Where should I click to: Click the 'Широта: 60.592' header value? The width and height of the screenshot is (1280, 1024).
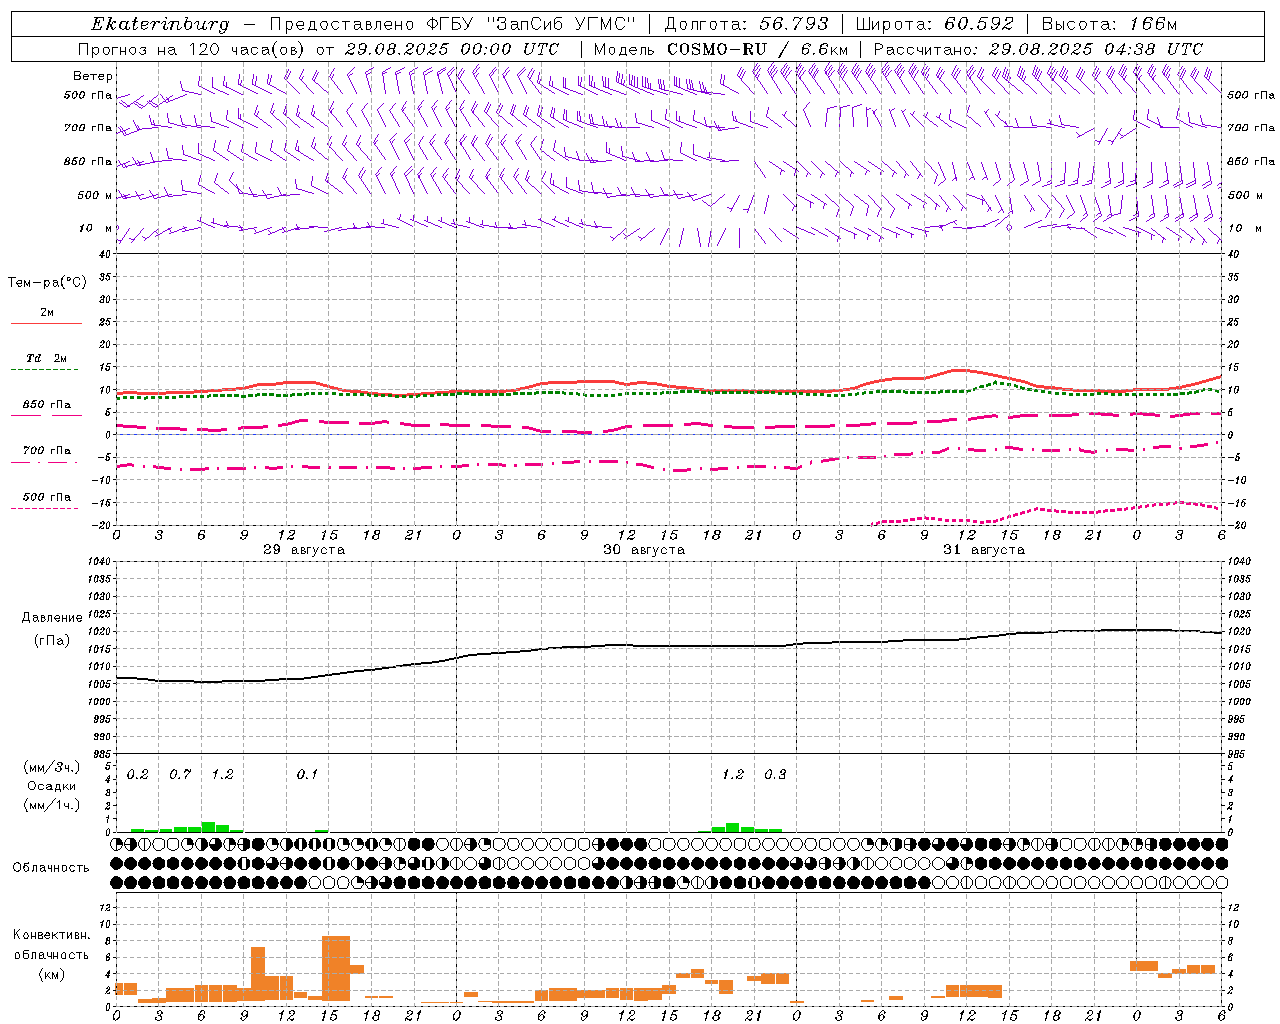tap(935, 24)
